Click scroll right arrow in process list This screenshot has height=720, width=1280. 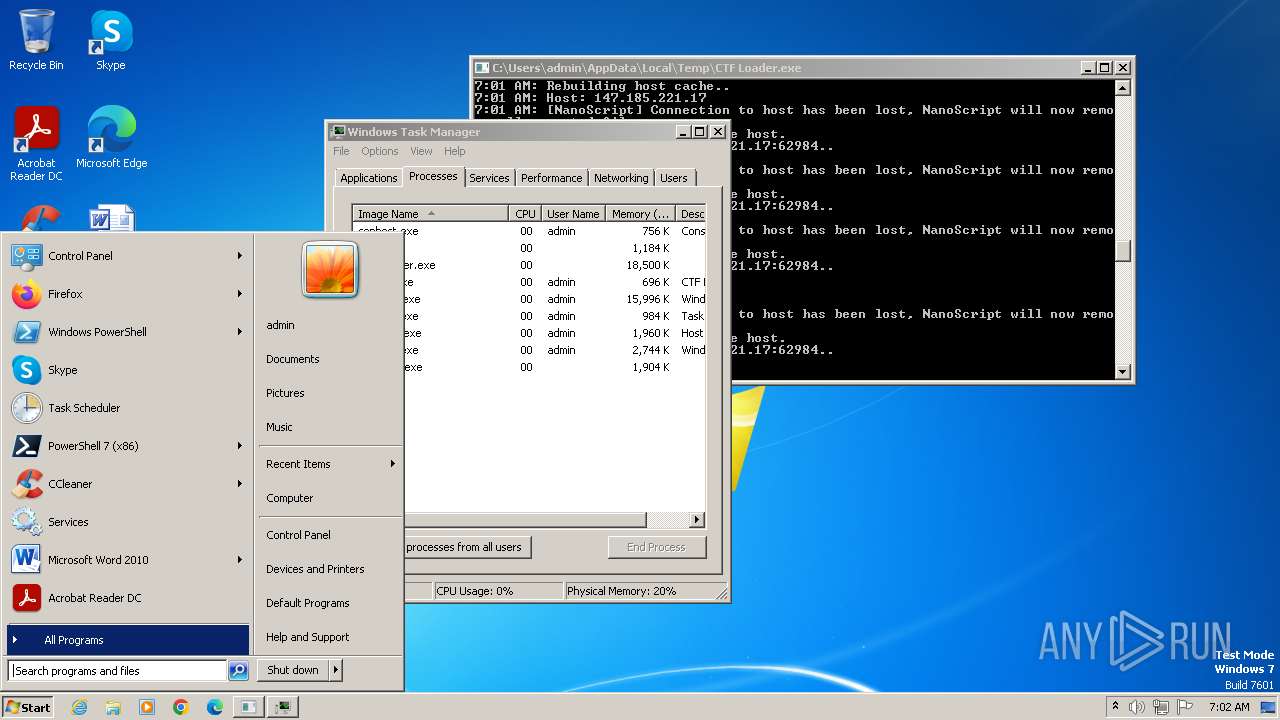point(697,520)
